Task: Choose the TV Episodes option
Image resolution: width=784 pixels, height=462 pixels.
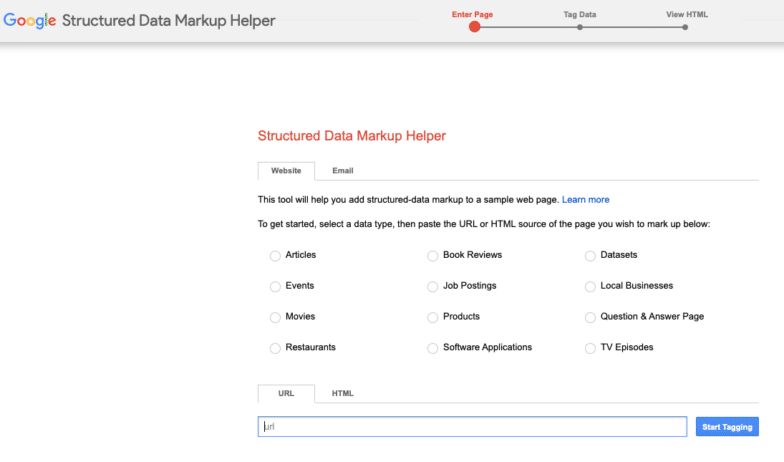Action: pyautogui.click(x=590, y=349)
